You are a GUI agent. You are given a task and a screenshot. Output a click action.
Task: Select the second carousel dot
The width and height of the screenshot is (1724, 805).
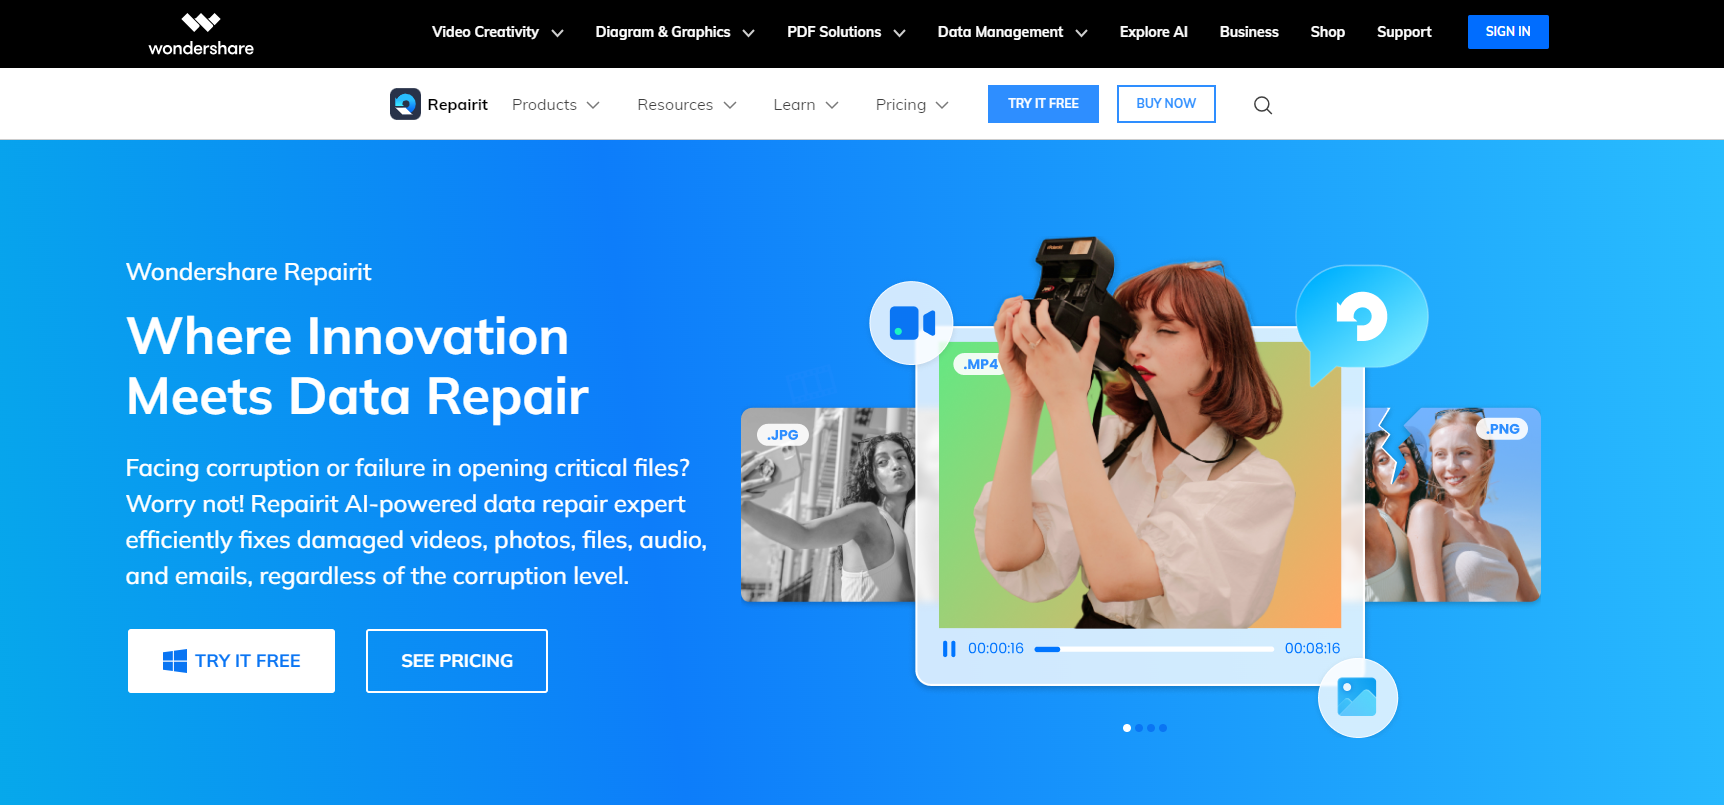tap(1139, 728)
